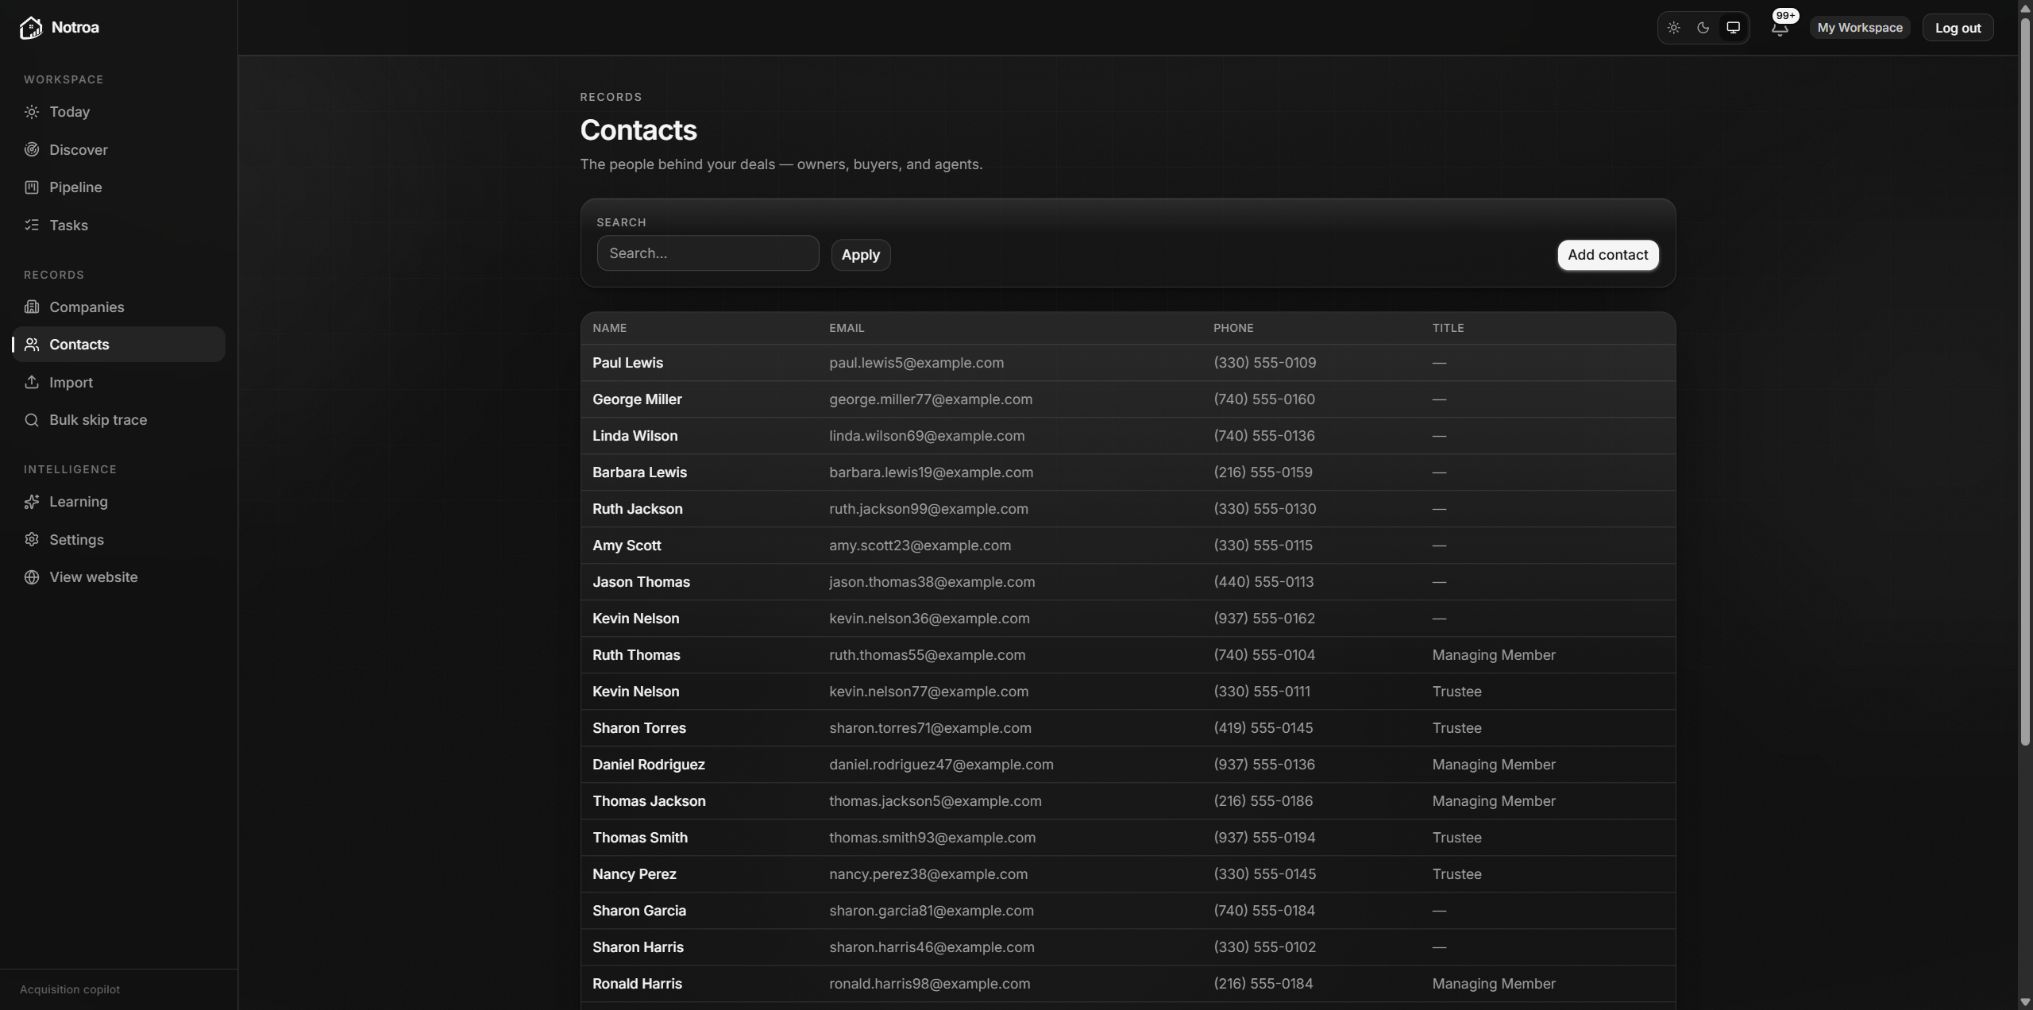Image resolution: width=2033 pixels, height=1010 pixels.
Task: Open contact Thomas Jackson
Action: (x=649, y=801)
